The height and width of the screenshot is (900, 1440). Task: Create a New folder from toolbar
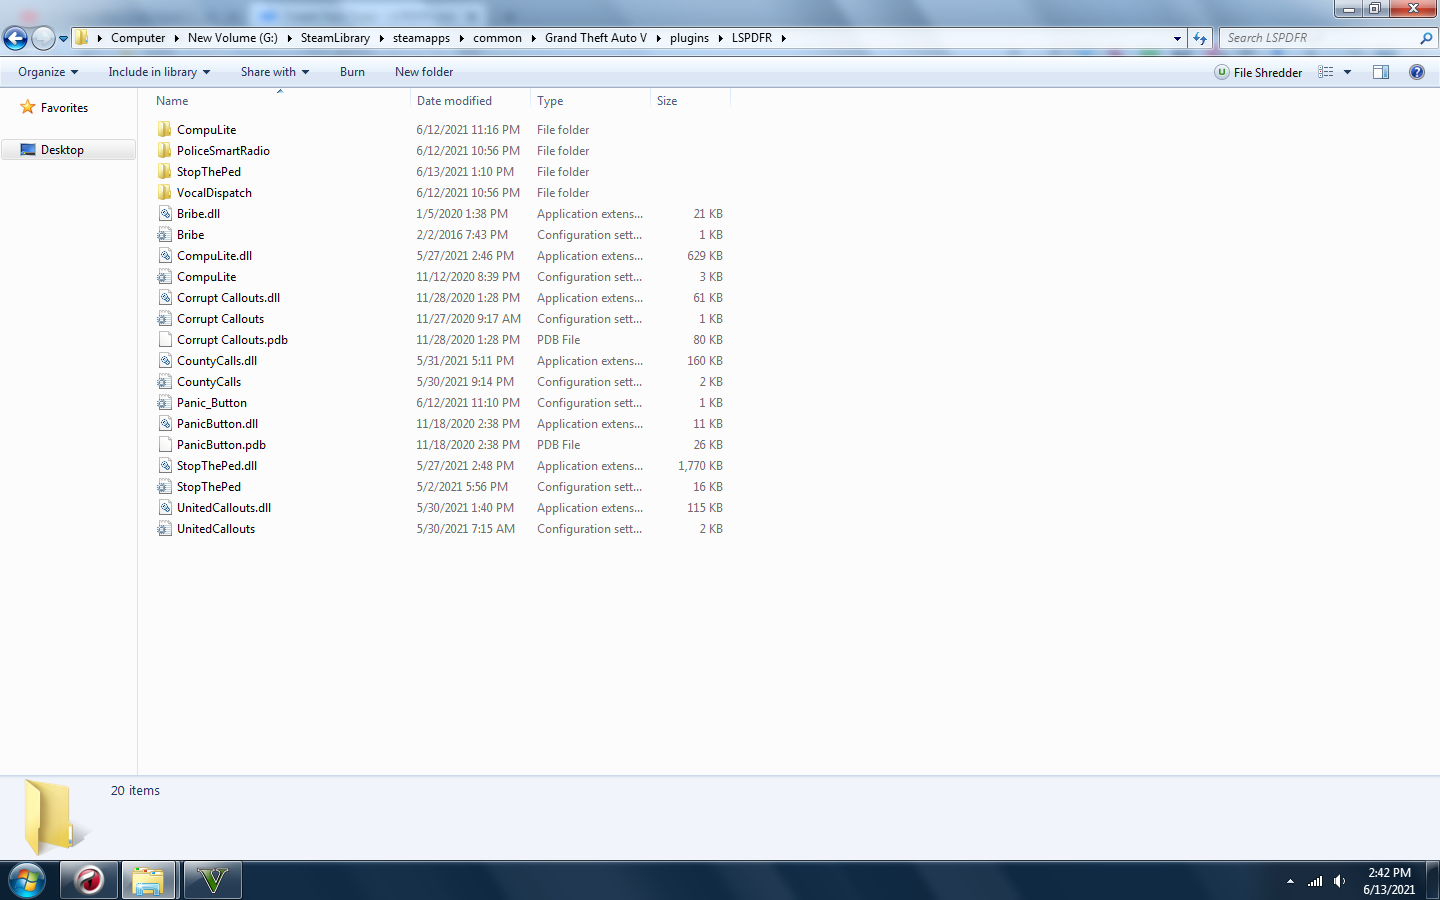tap(424, 72)
